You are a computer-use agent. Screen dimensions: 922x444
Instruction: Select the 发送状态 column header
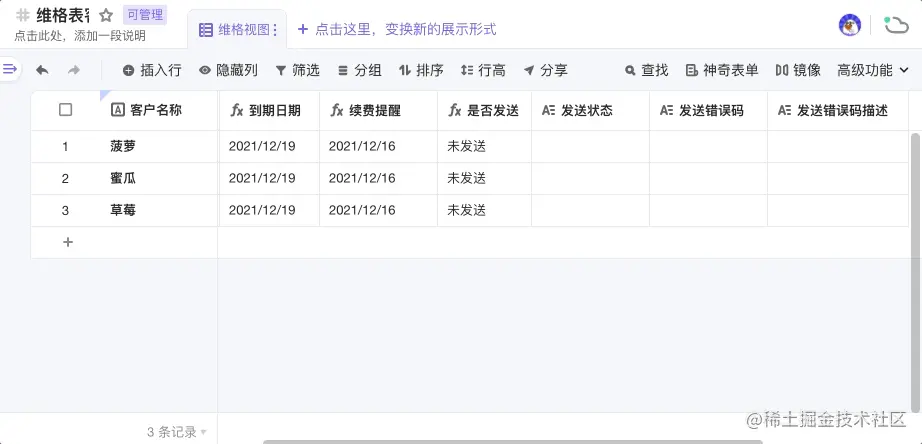pos(591,110)
